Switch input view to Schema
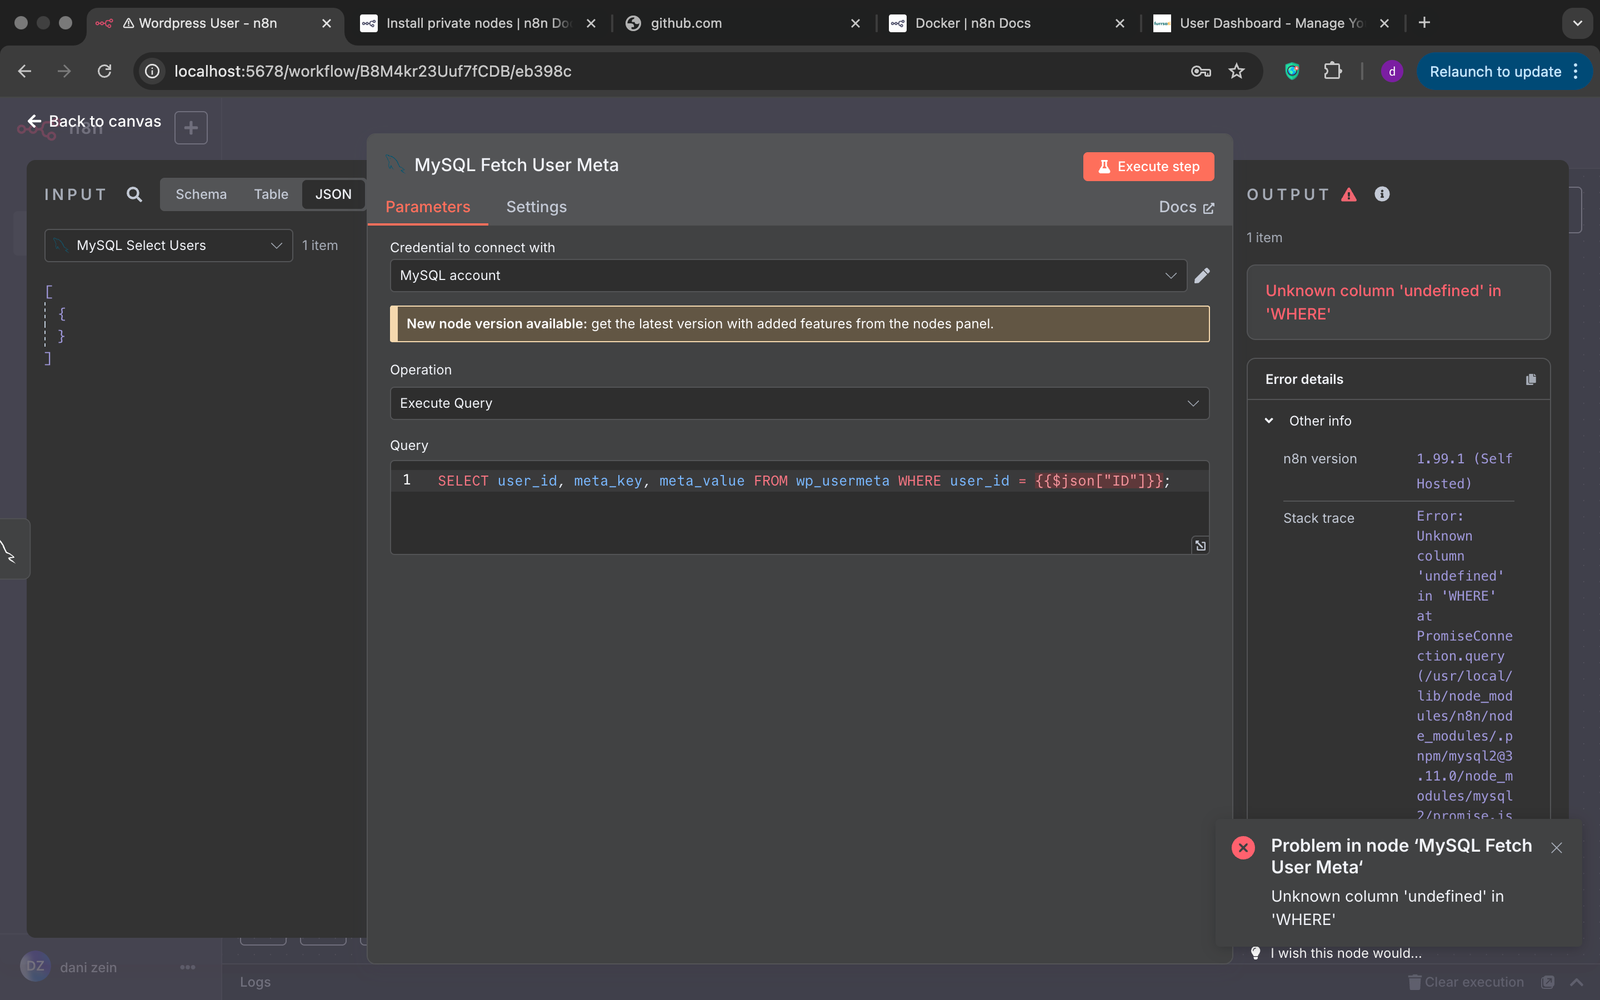The width and height of the screenshot is (1600, 1000). tap(201, 194)
